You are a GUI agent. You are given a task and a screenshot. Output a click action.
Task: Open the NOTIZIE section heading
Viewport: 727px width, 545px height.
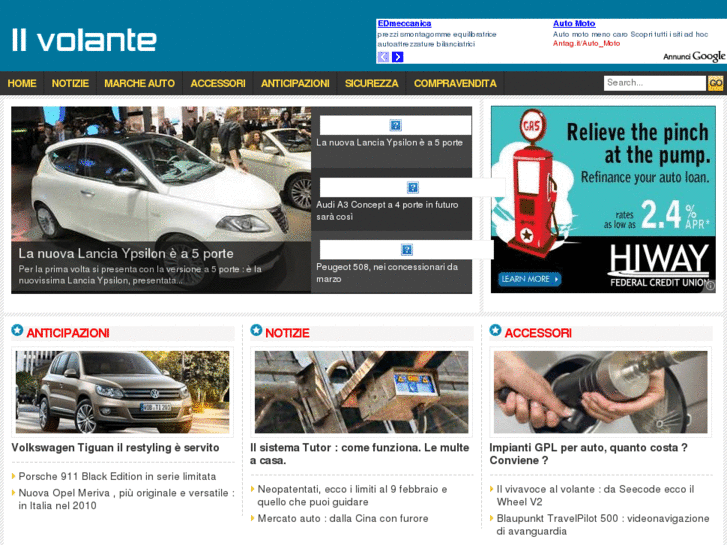[287, 333]
